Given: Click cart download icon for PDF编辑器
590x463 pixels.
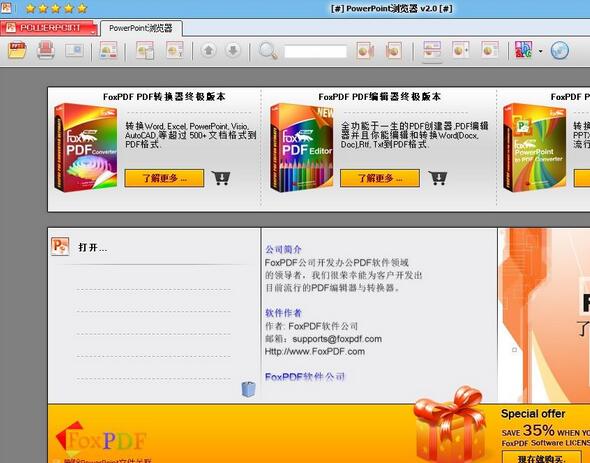Looking at the screenshot, I should coord(438,178).
